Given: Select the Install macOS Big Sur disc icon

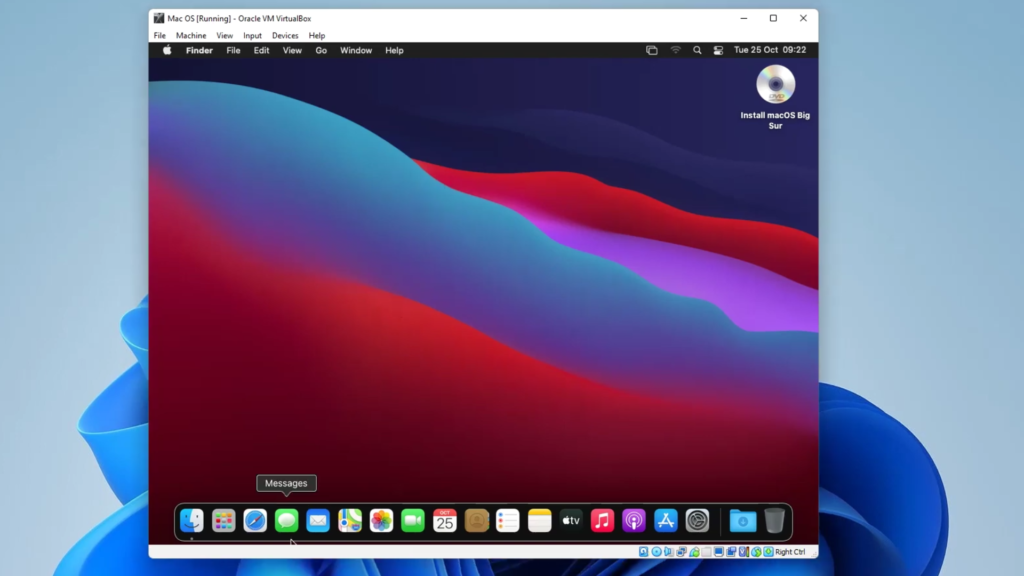Looking at the screenshot, I should click(x=775, y=84).
